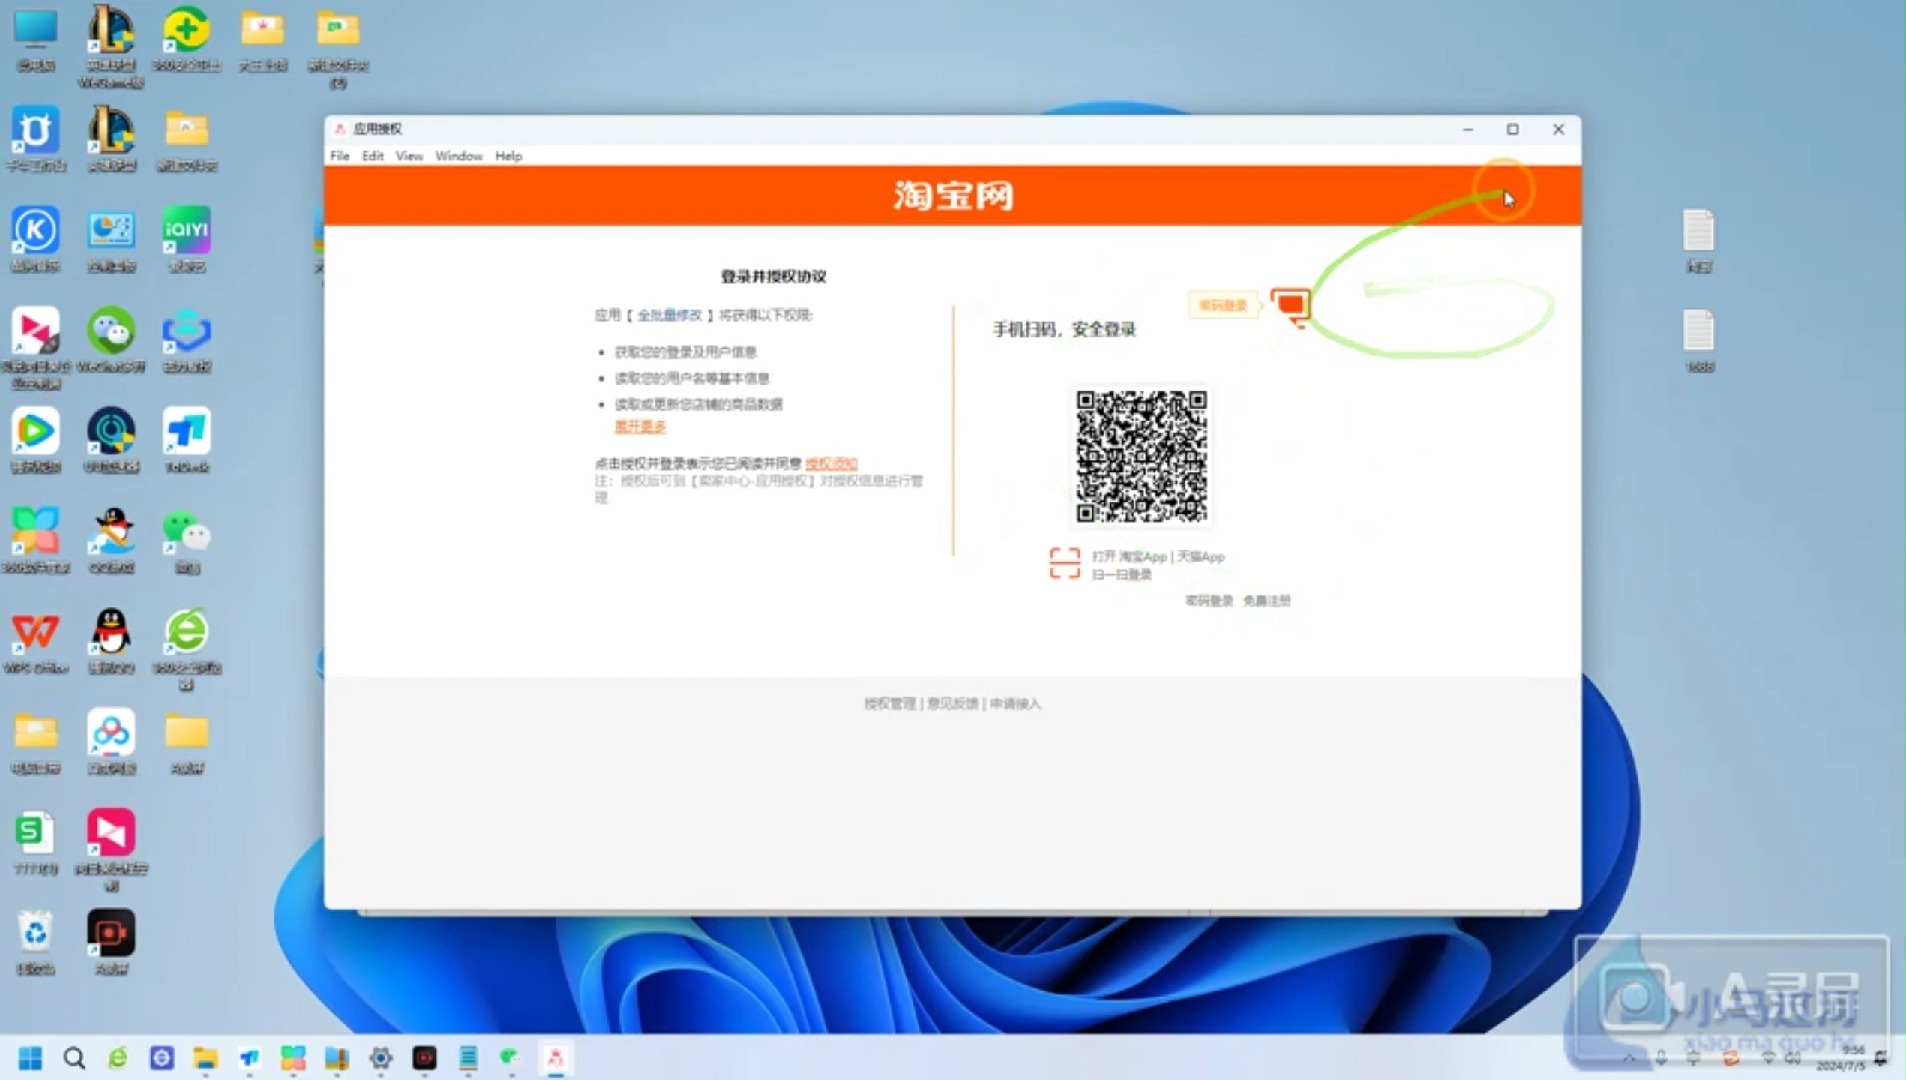The image size is (1906, 1080).
Task: Select the ToDesk desktop icon
Action: [187, 440]
